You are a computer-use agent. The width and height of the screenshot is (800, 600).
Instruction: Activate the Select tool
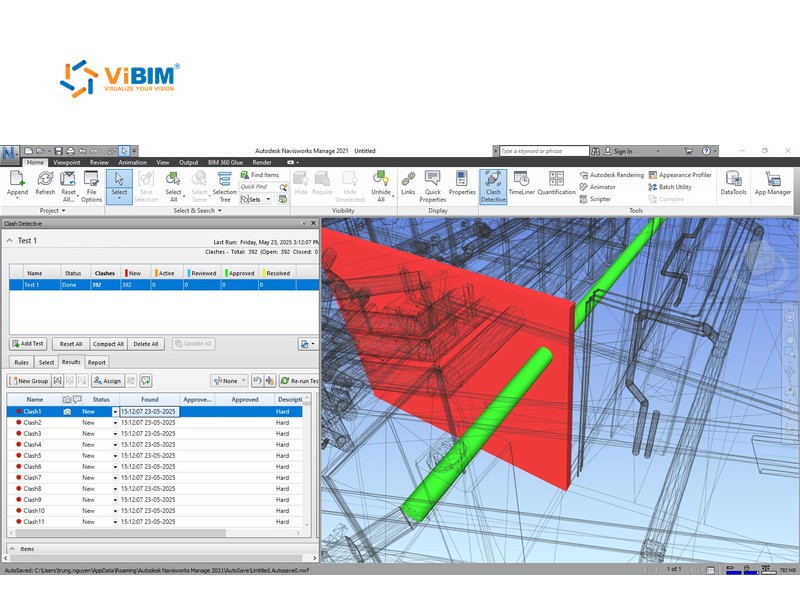(x=119, y=186)
